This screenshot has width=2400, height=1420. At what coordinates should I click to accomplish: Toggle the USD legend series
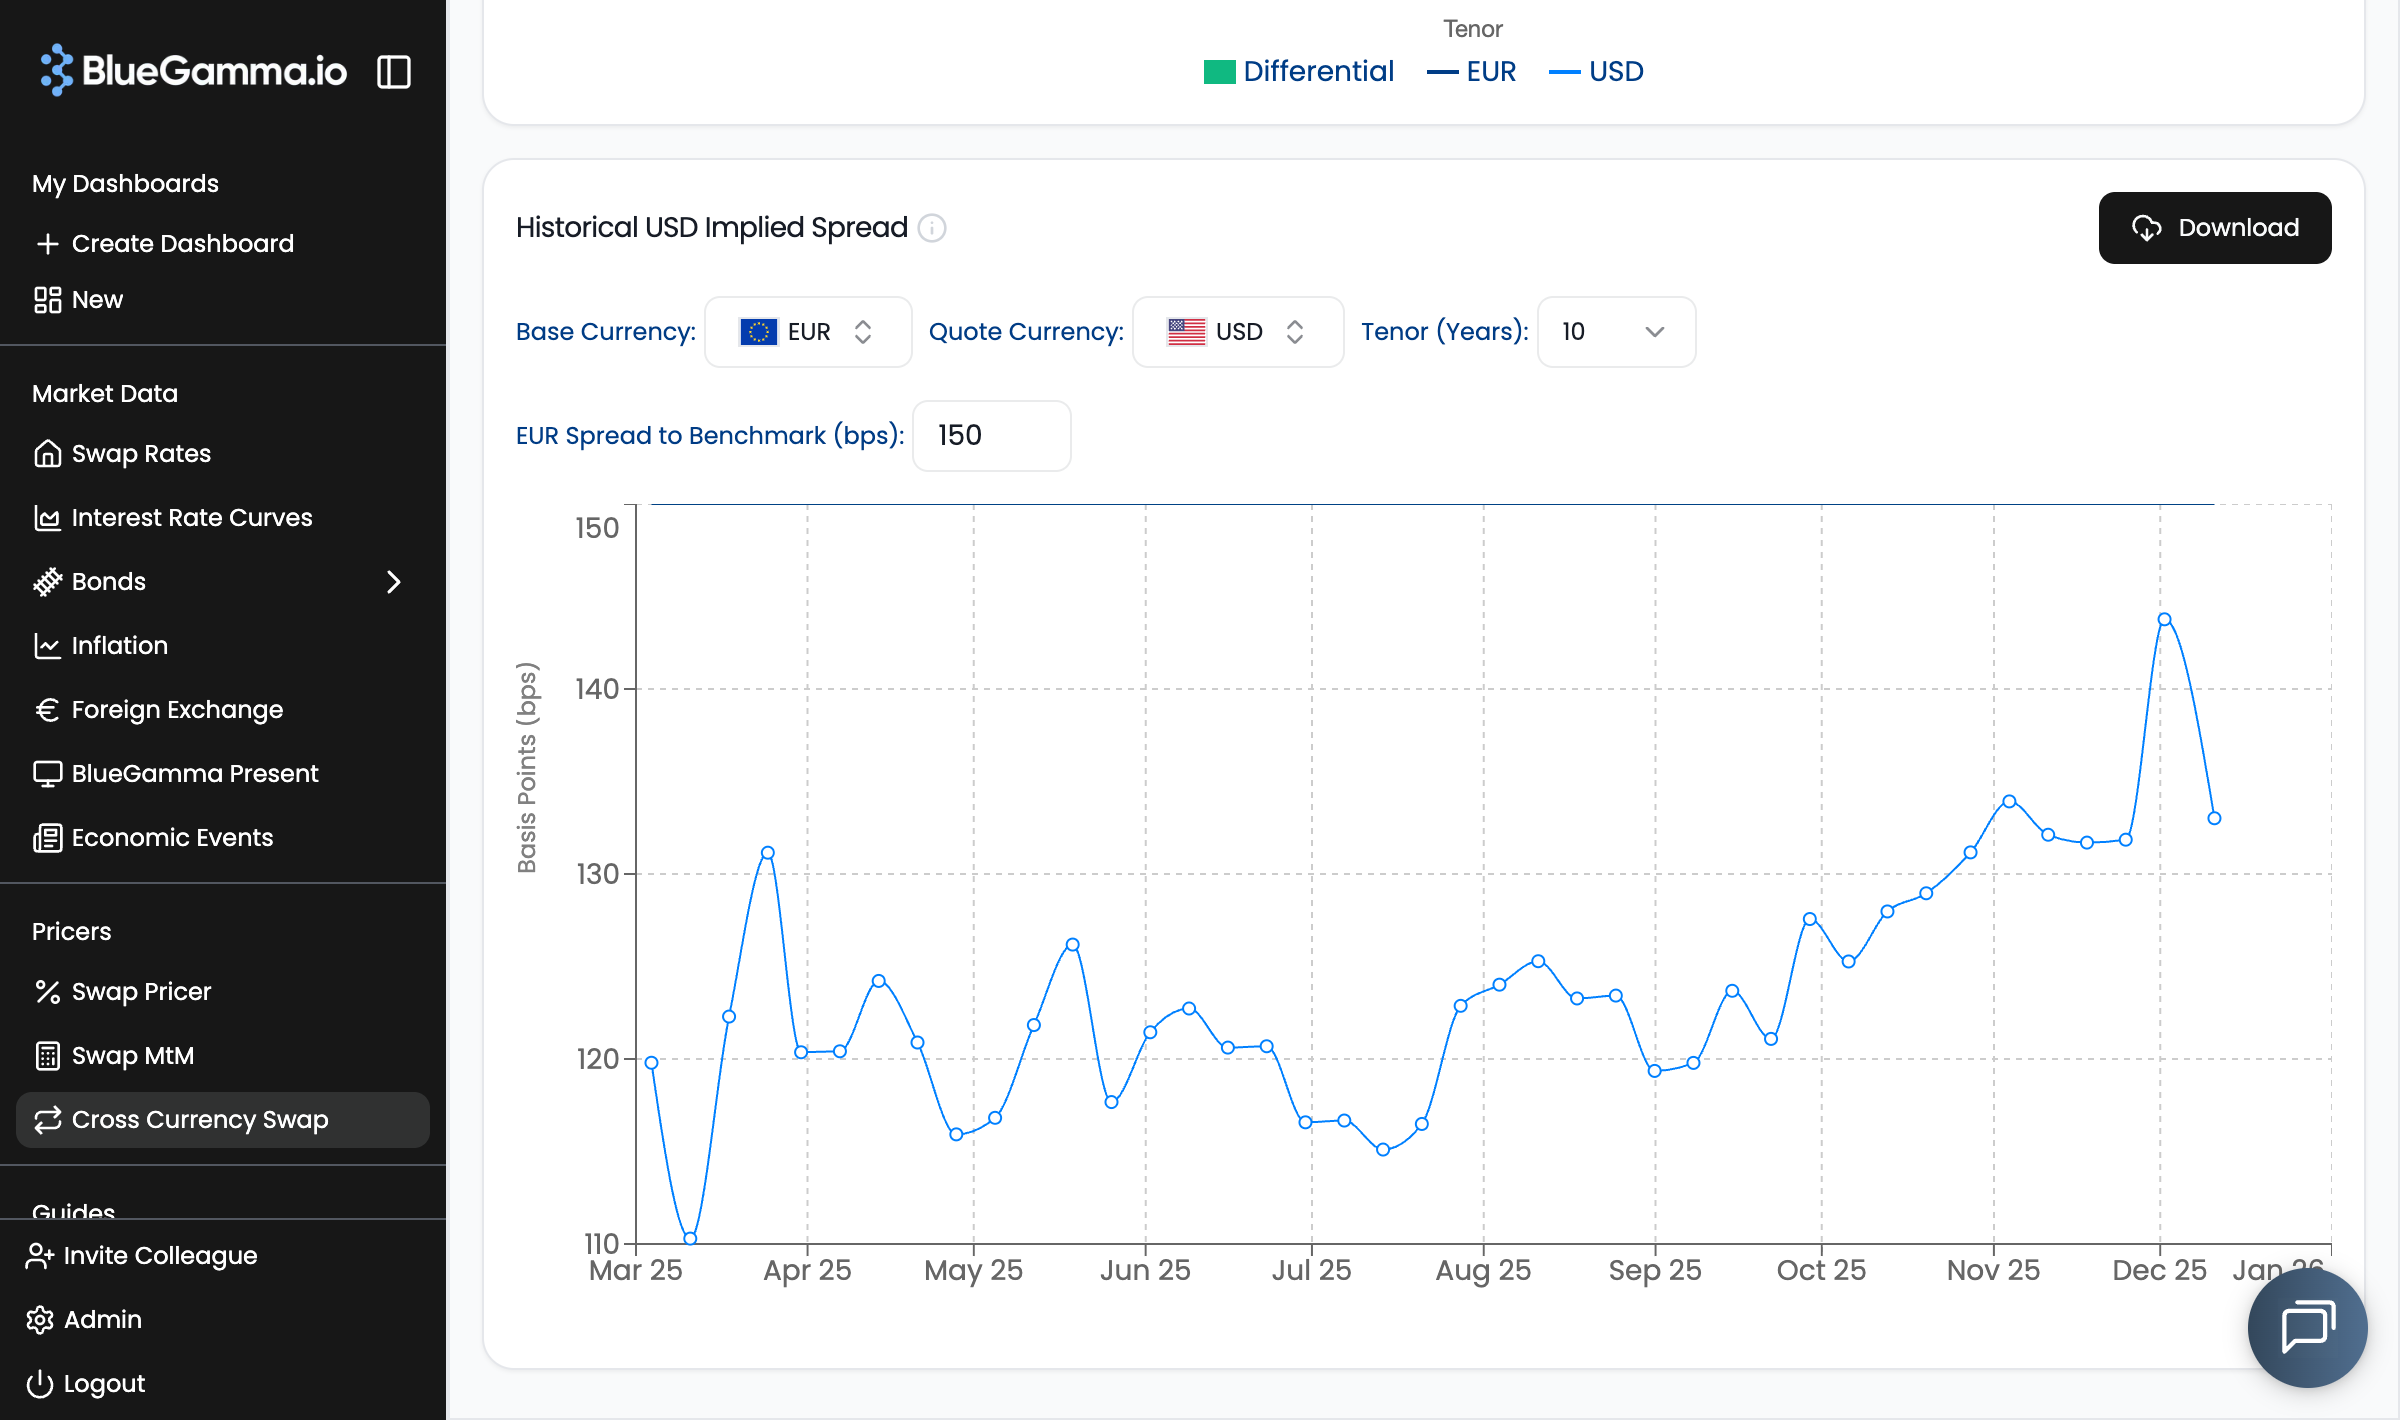[1596, 72]
